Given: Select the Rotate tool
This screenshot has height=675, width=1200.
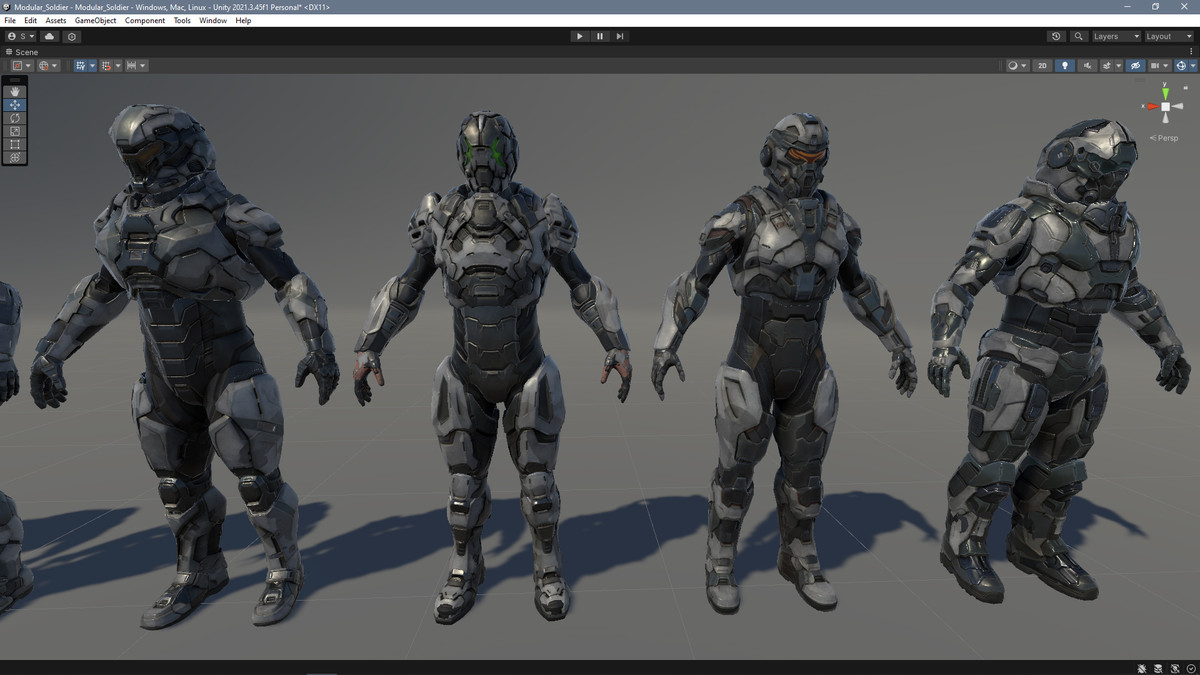Looking at the screenshot, I should click(14, 117).
